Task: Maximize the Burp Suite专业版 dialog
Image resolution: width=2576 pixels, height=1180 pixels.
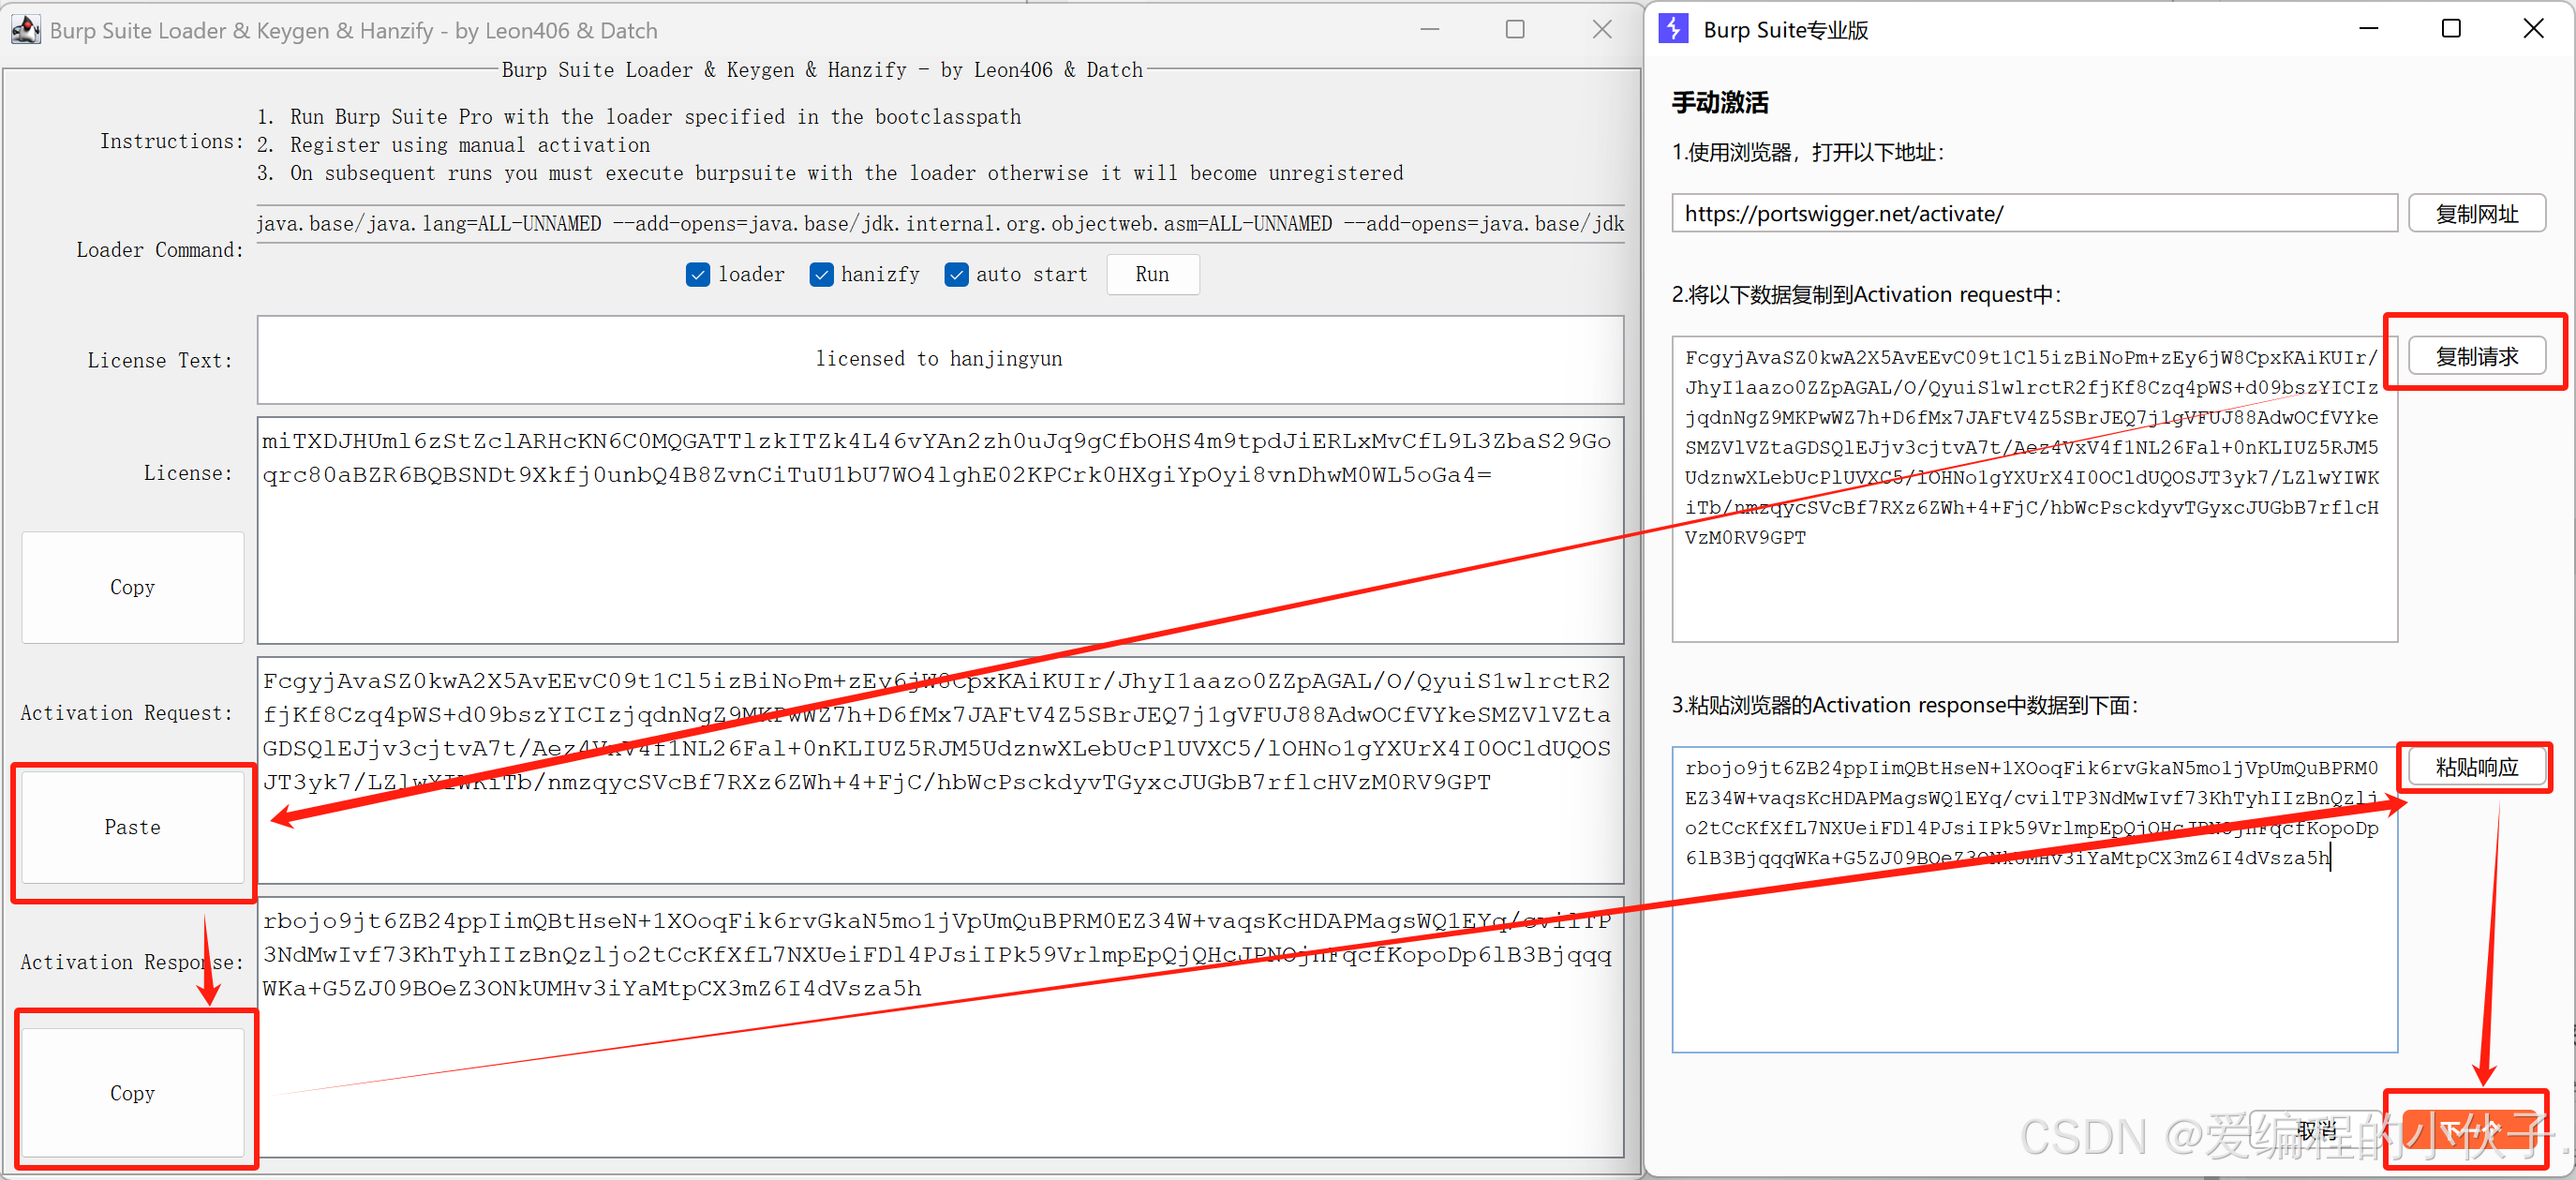Action: (2451, 29)
